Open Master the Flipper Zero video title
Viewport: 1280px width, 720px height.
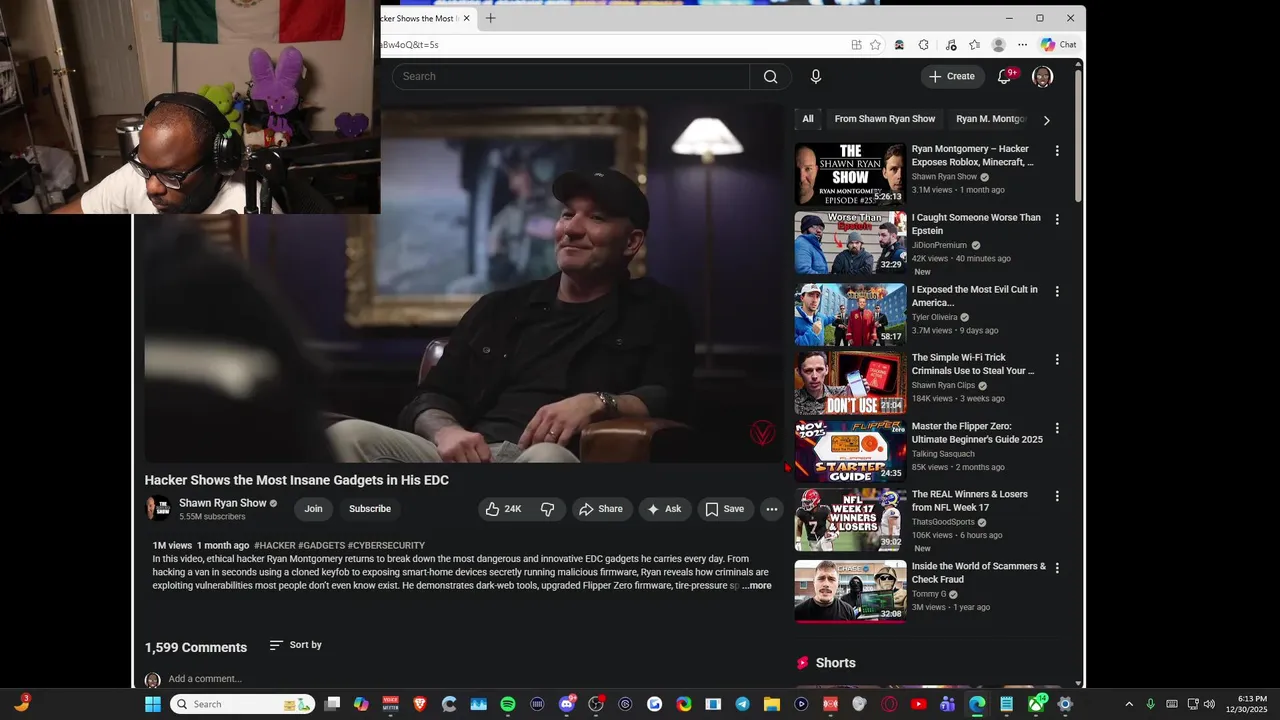tap(977, 433)
